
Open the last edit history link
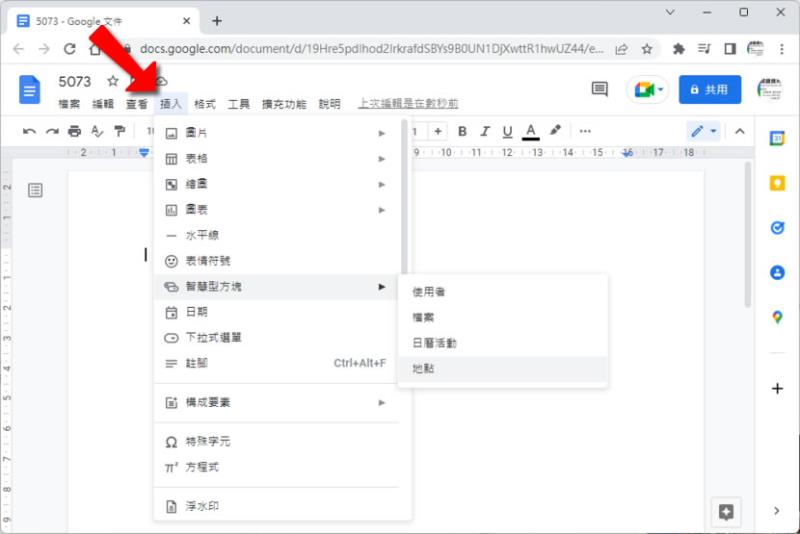click(x=408, y=104)
